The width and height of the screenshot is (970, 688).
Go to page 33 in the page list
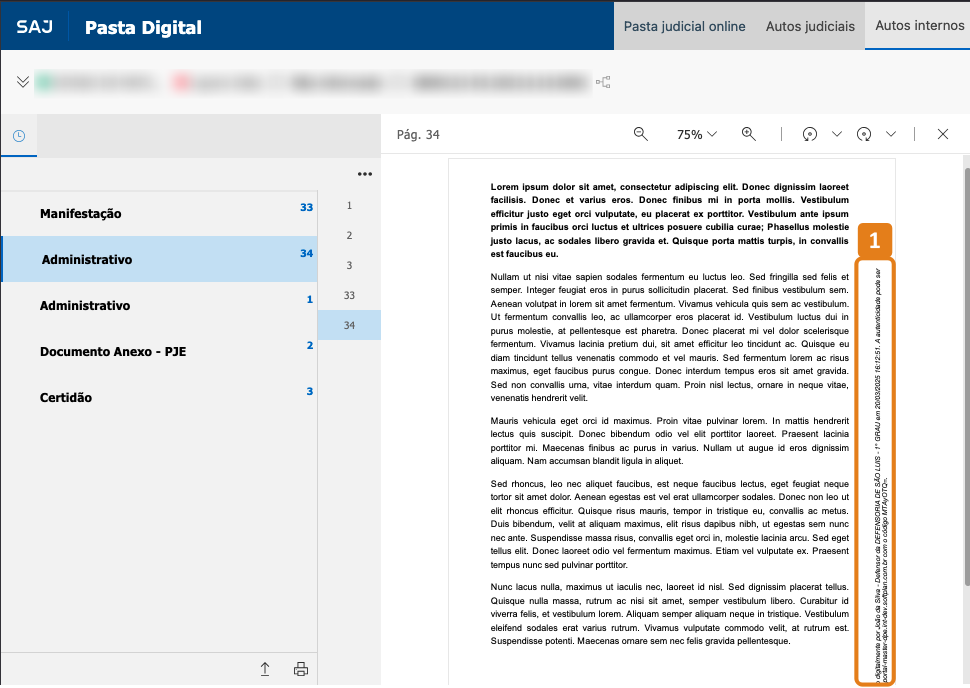[x=350, y=295]
